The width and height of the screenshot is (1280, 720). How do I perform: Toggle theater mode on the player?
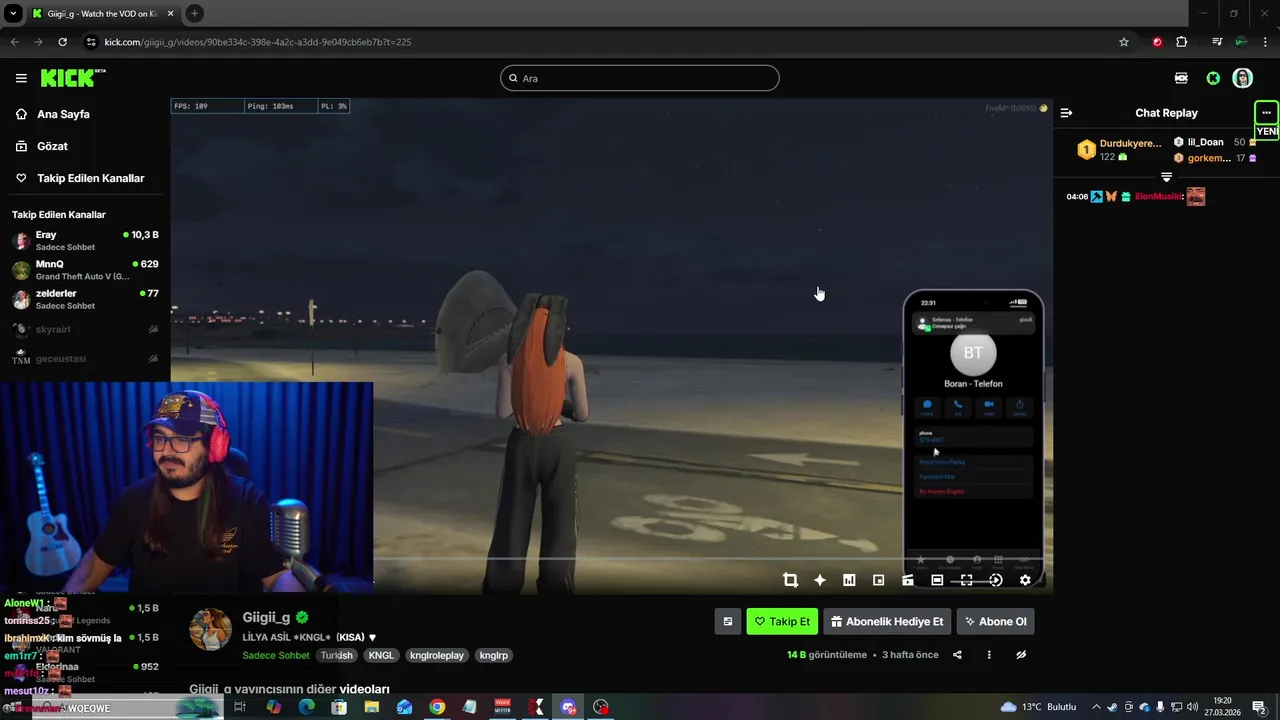tap(937, 580)
